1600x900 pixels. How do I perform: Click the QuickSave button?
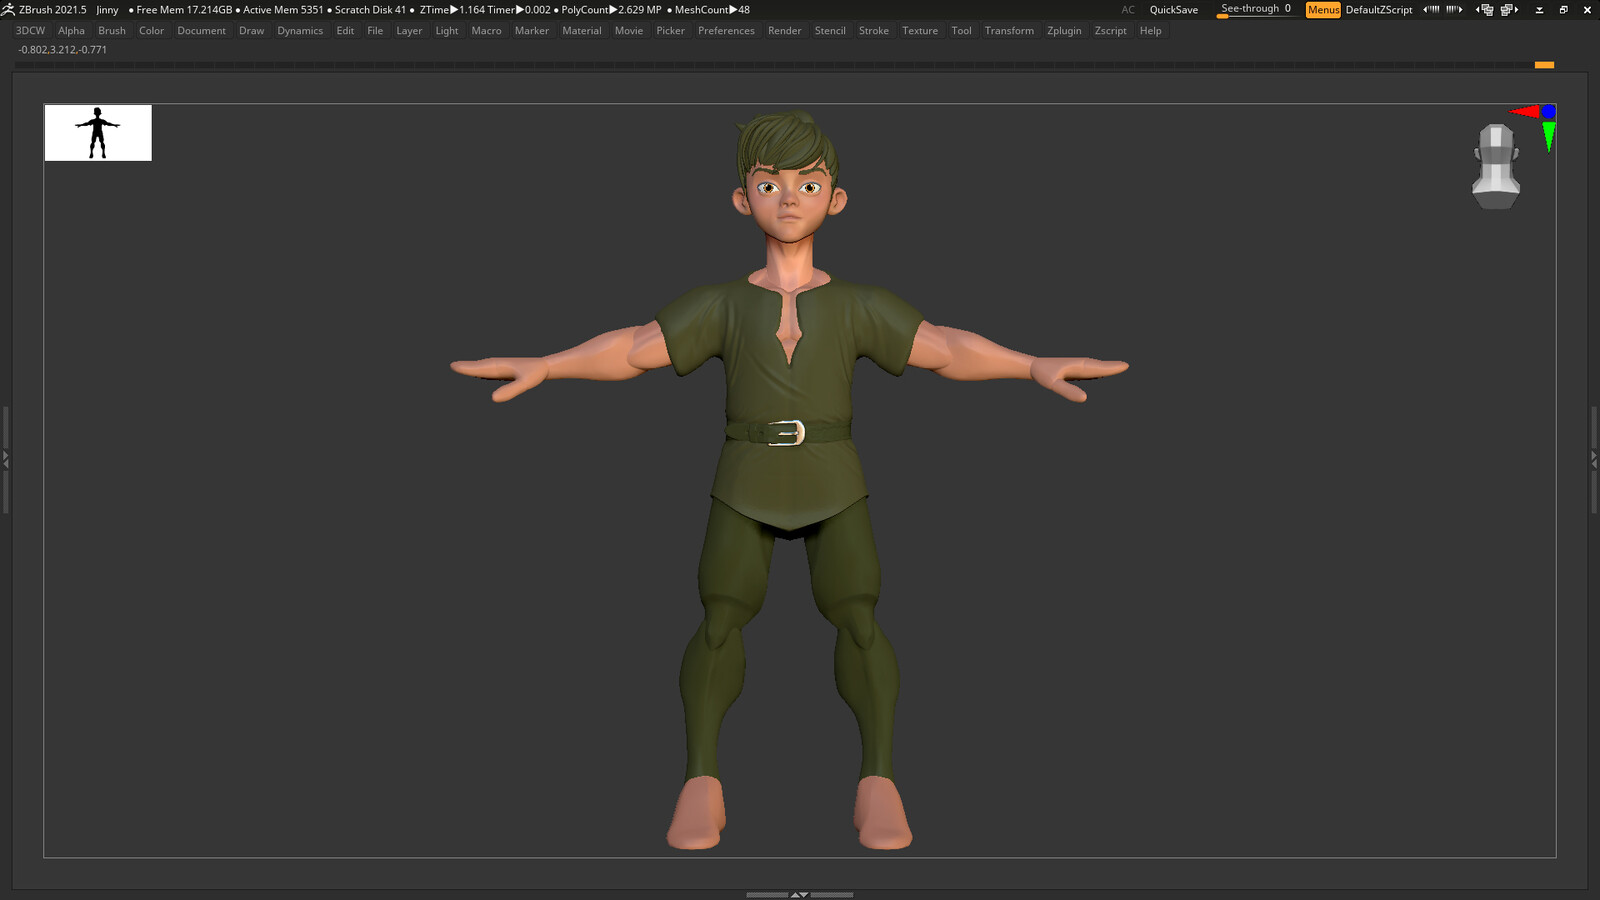point(1173,10)
